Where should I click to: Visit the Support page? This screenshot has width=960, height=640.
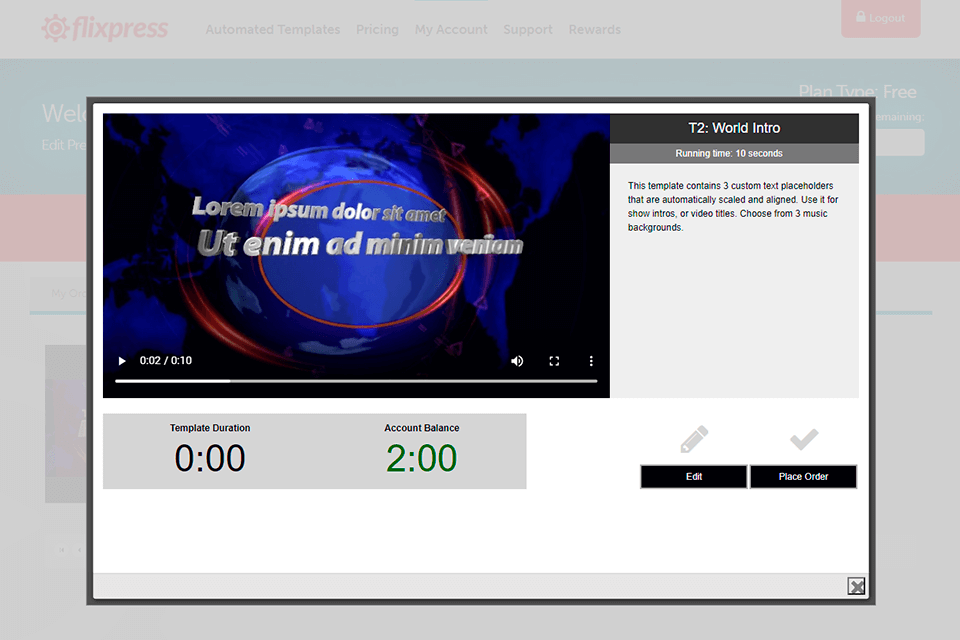[x=527, y=29]
